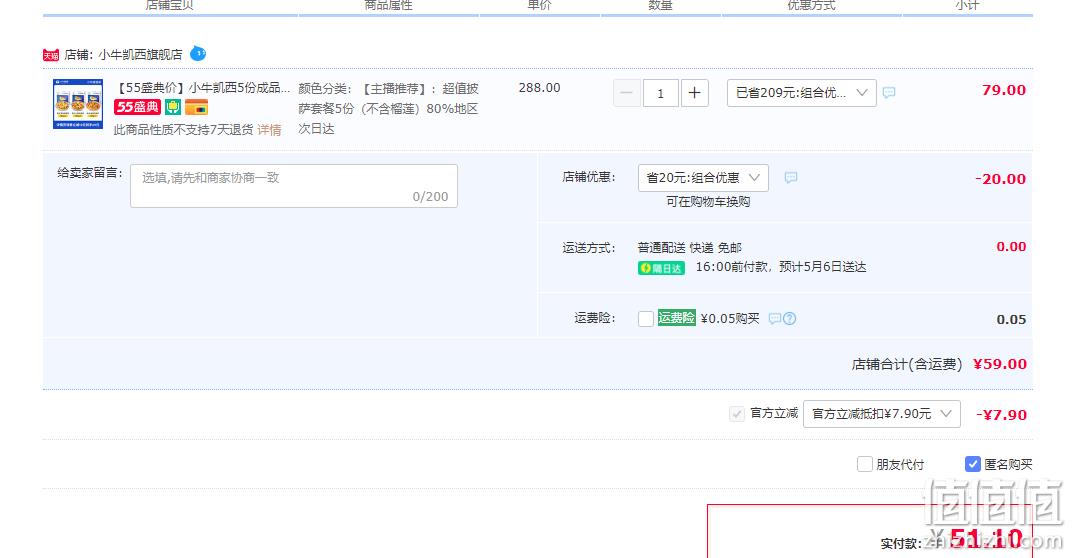Increase the quantity with the plus button
The image size is (1072, 558).
695,93
